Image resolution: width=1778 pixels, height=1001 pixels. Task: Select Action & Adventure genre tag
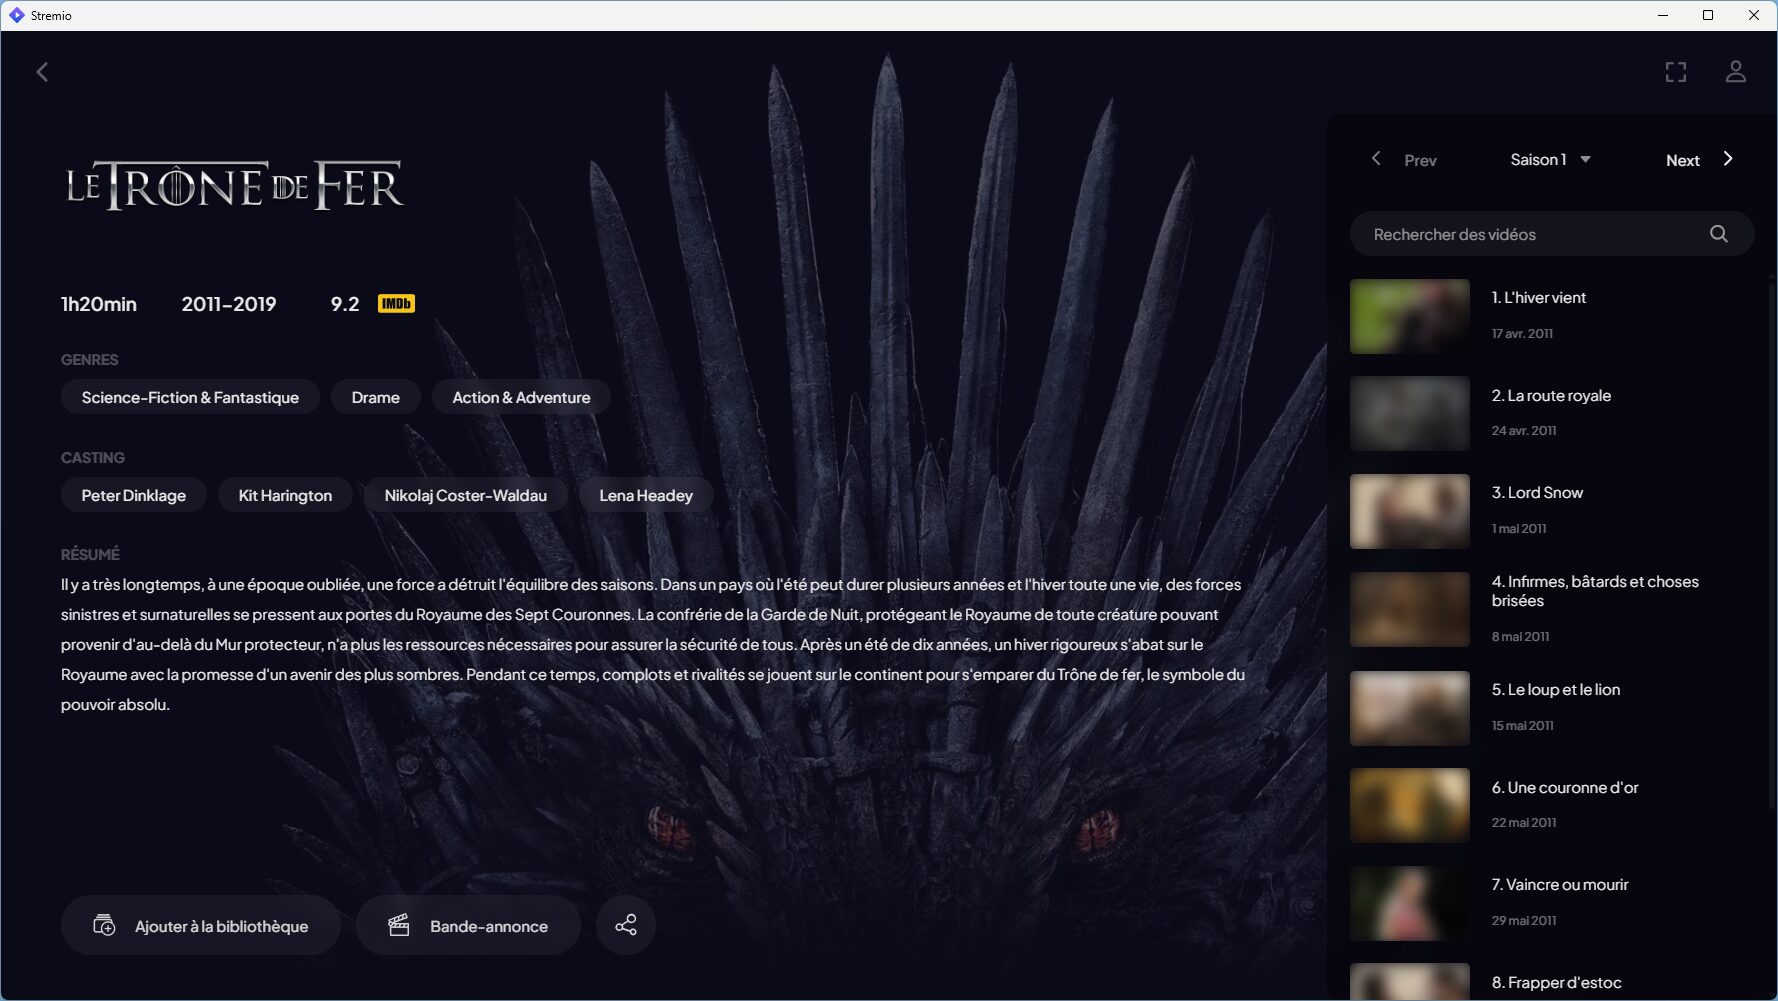pos(521,397)
